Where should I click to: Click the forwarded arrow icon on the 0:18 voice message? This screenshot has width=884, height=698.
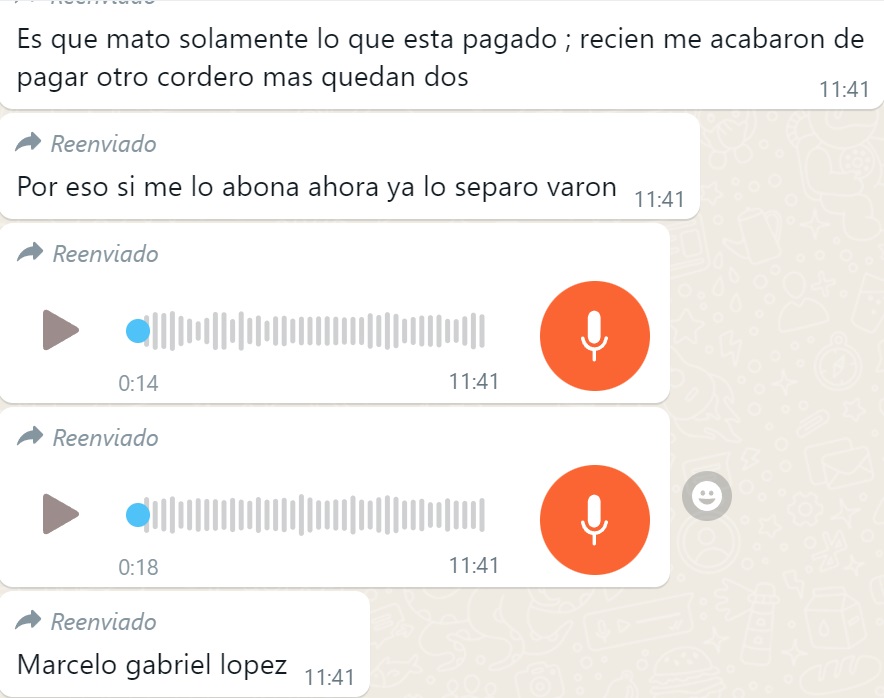tap(30, 436)
